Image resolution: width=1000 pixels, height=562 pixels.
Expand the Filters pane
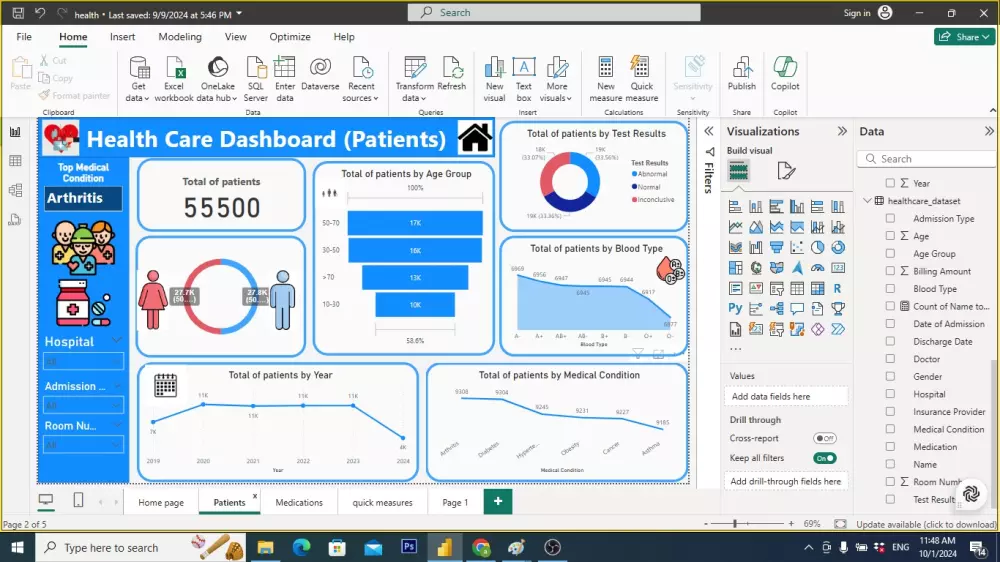[709, 131]
